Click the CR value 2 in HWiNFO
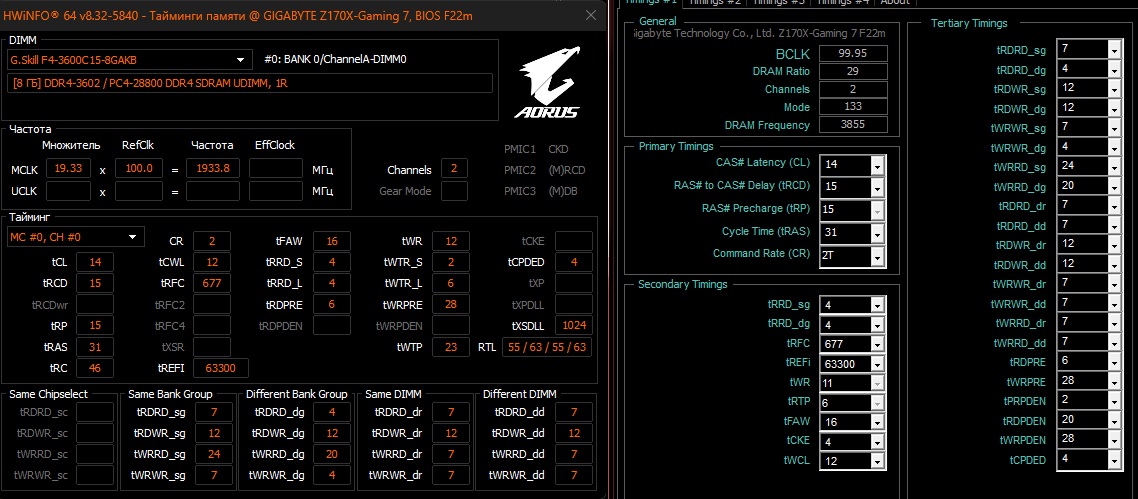Viewport: 1138px width, 499px height. 212,241
